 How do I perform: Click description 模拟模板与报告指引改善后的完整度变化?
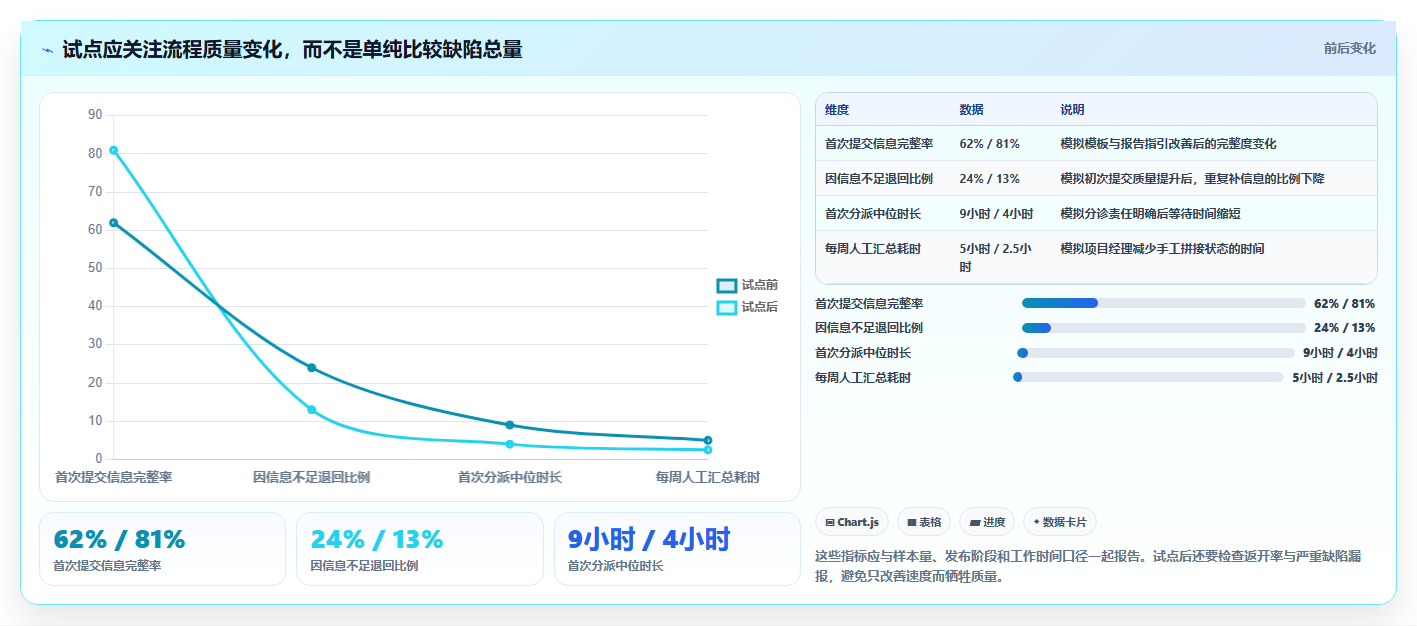point(1168,144)
